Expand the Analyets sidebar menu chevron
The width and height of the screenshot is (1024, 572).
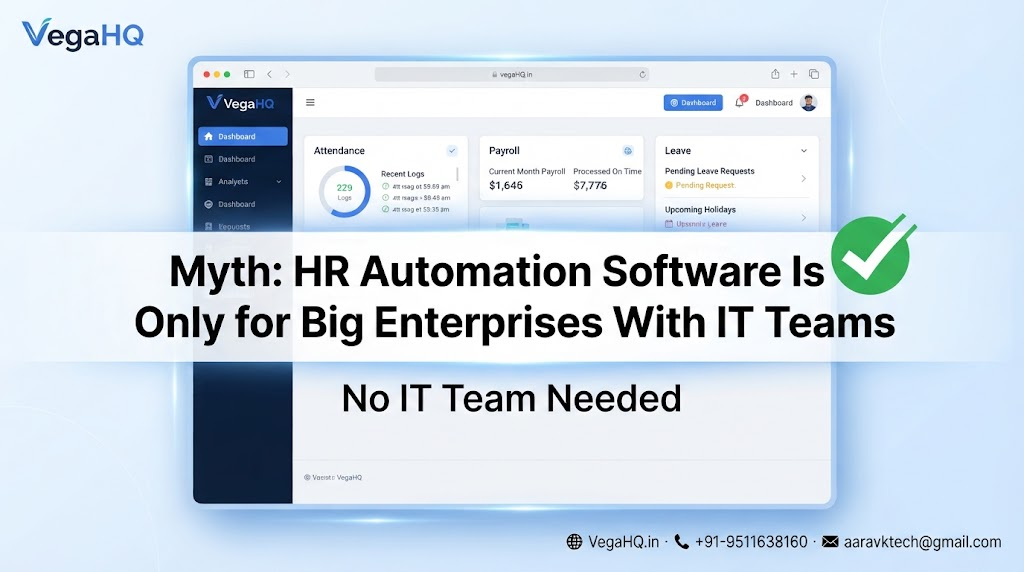click(279, 182)
